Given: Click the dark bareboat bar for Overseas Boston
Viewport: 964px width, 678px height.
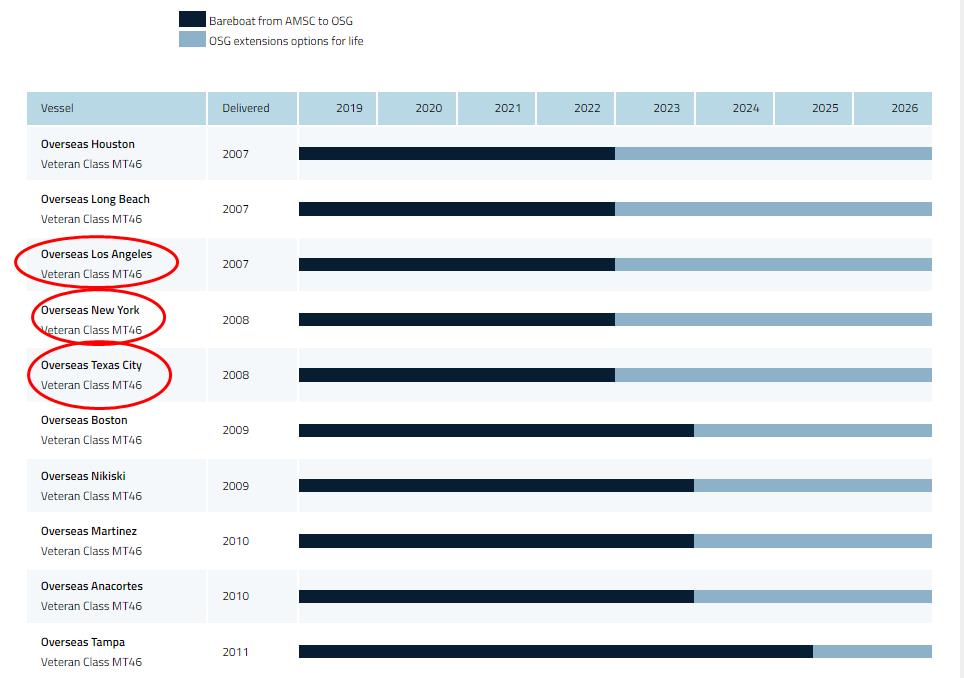Looking at the screenshot, I should click(496, 430).
